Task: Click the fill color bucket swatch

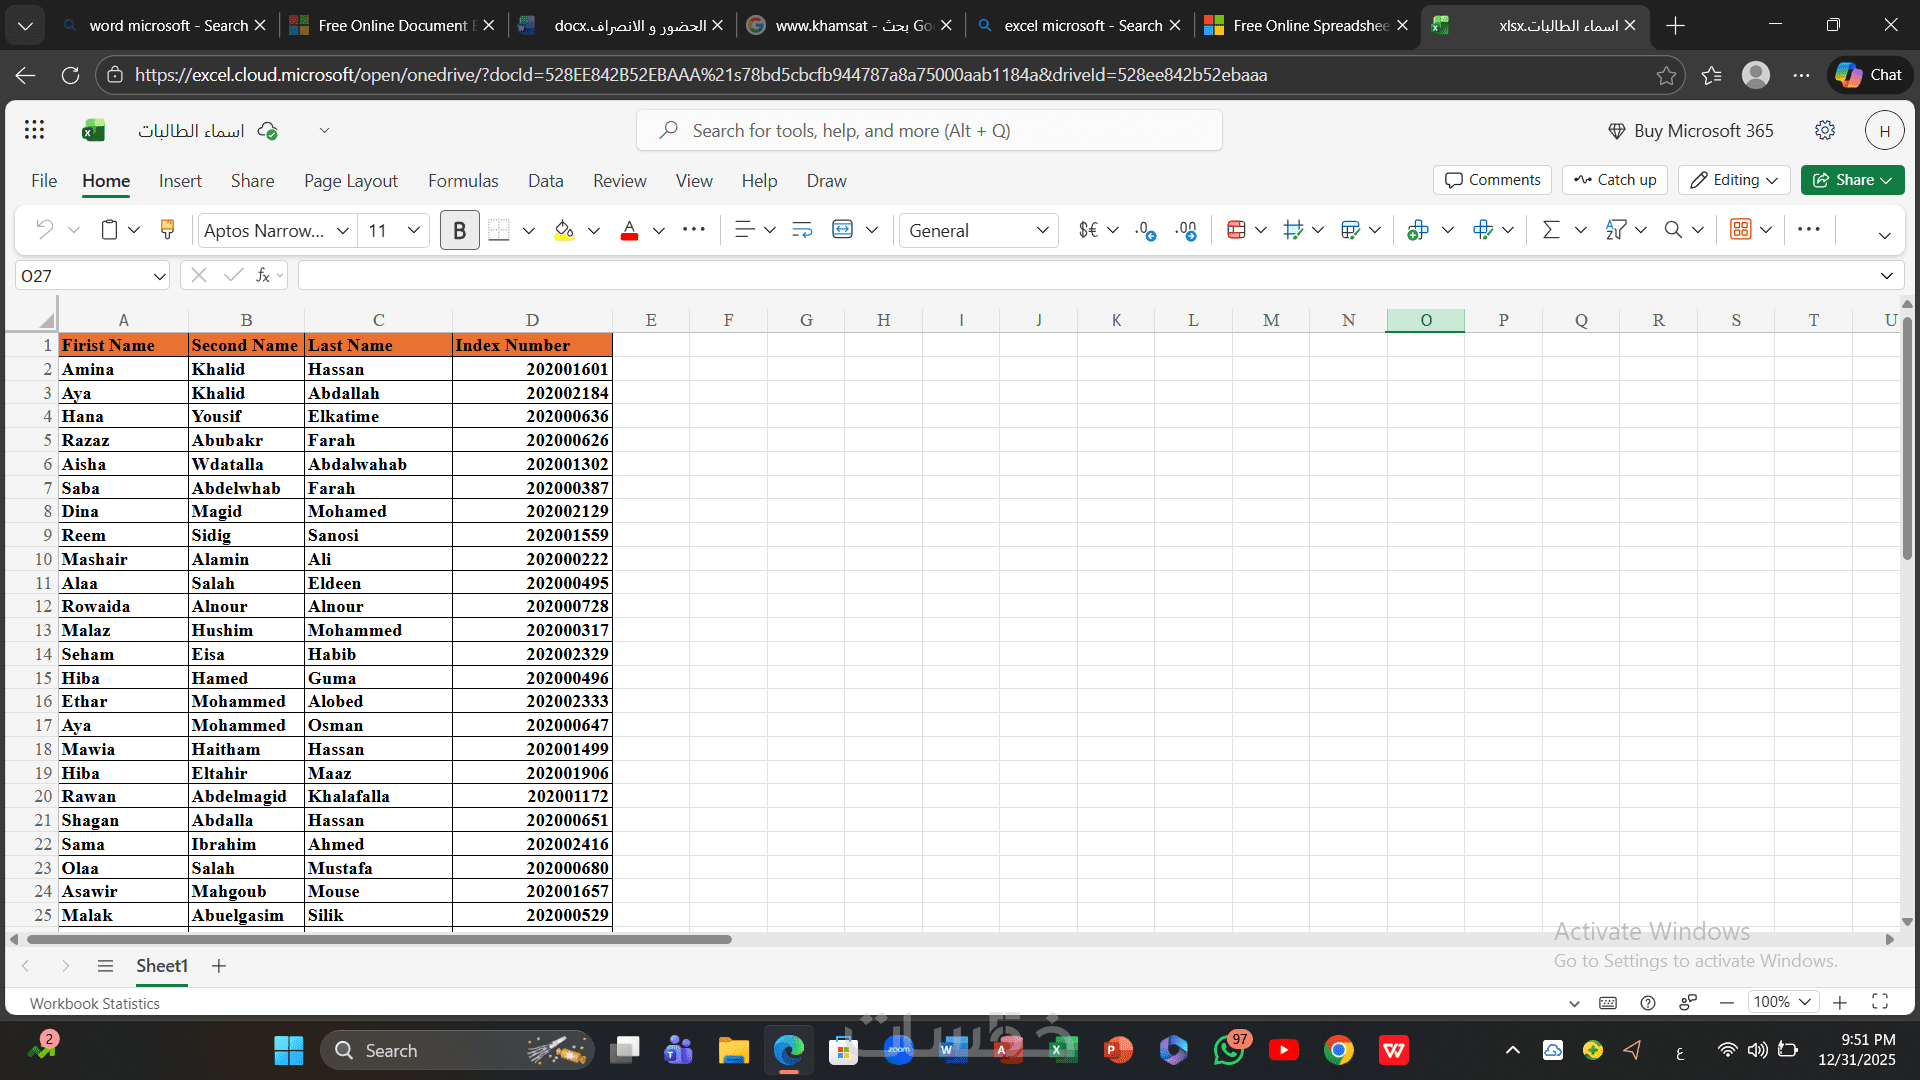Action: tap(564, 230)
